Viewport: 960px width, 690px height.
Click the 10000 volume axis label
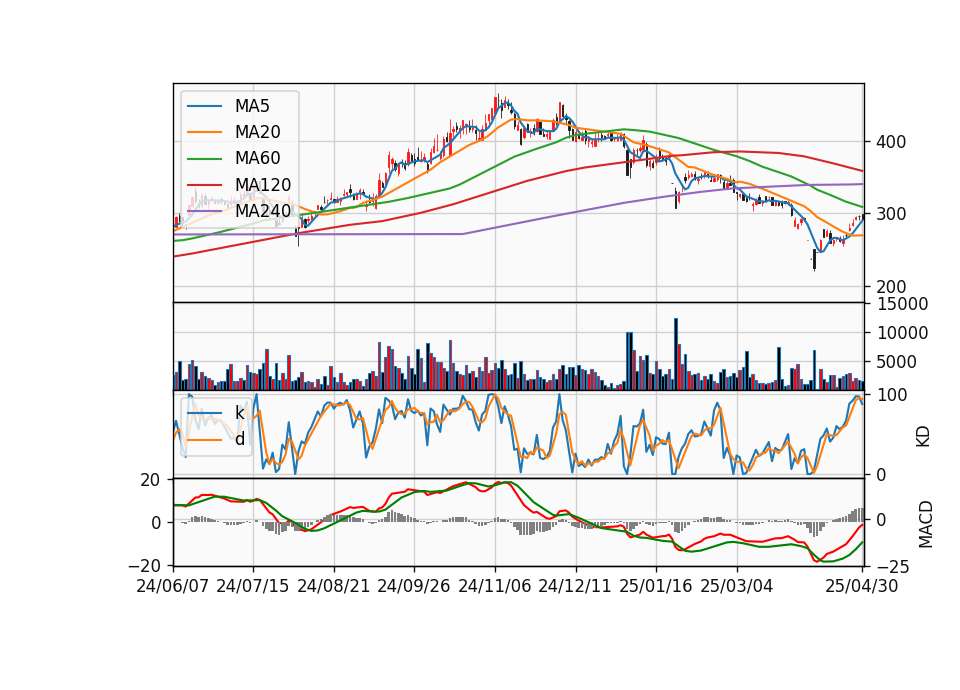pyautogui.click(x=902, y=333)
